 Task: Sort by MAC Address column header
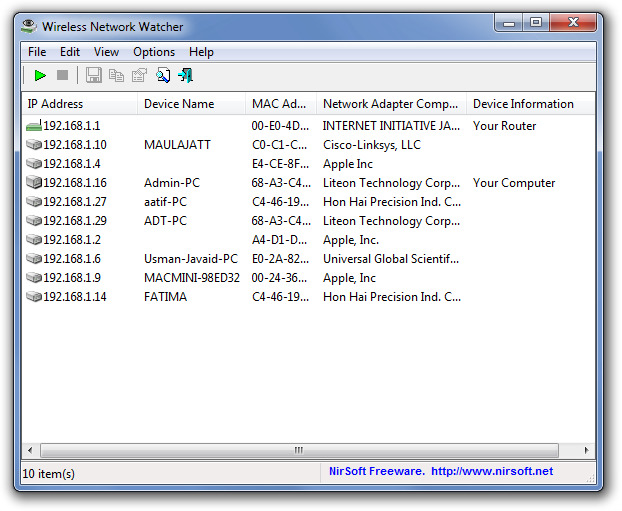[281, 104]
